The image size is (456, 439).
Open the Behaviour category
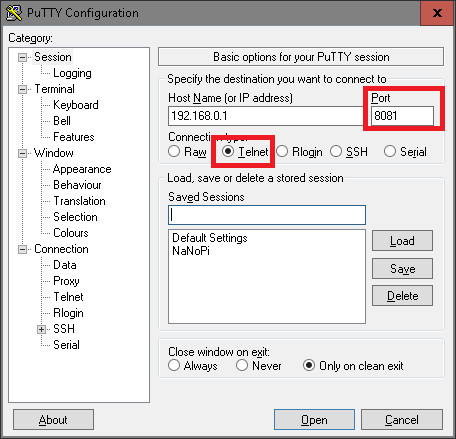point(77,185)
